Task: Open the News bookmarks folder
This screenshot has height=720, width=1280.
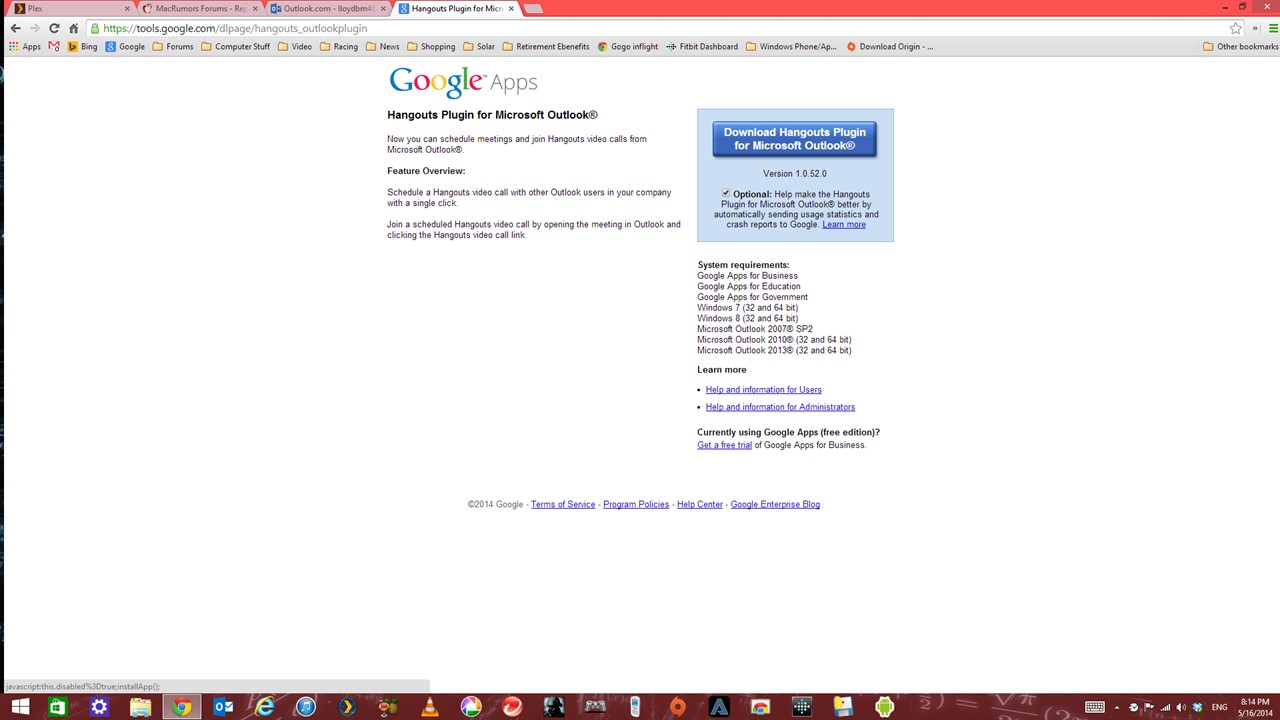Action: 382,46
